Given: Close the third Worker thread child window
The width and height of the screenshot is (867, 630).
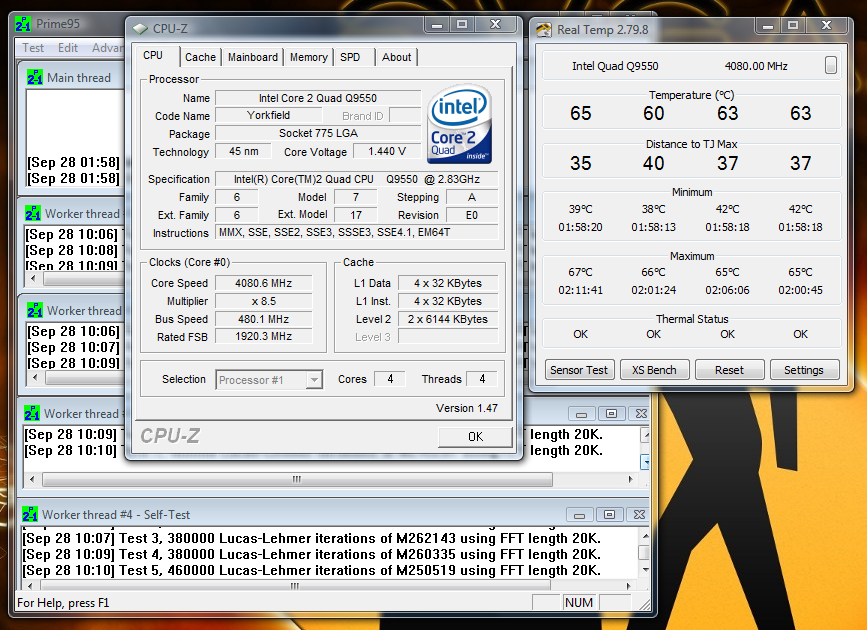Looking at the screenshot, I should click(641, 414).
